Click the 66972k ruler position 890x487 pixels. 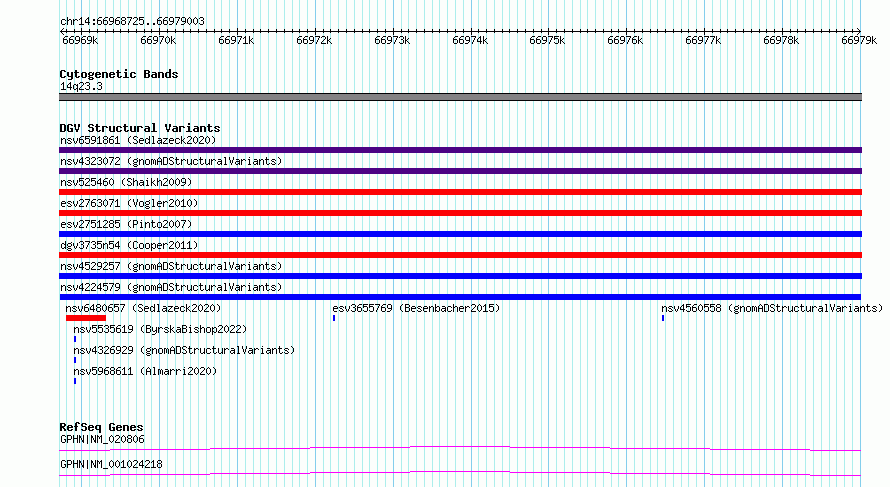[314, 40]
